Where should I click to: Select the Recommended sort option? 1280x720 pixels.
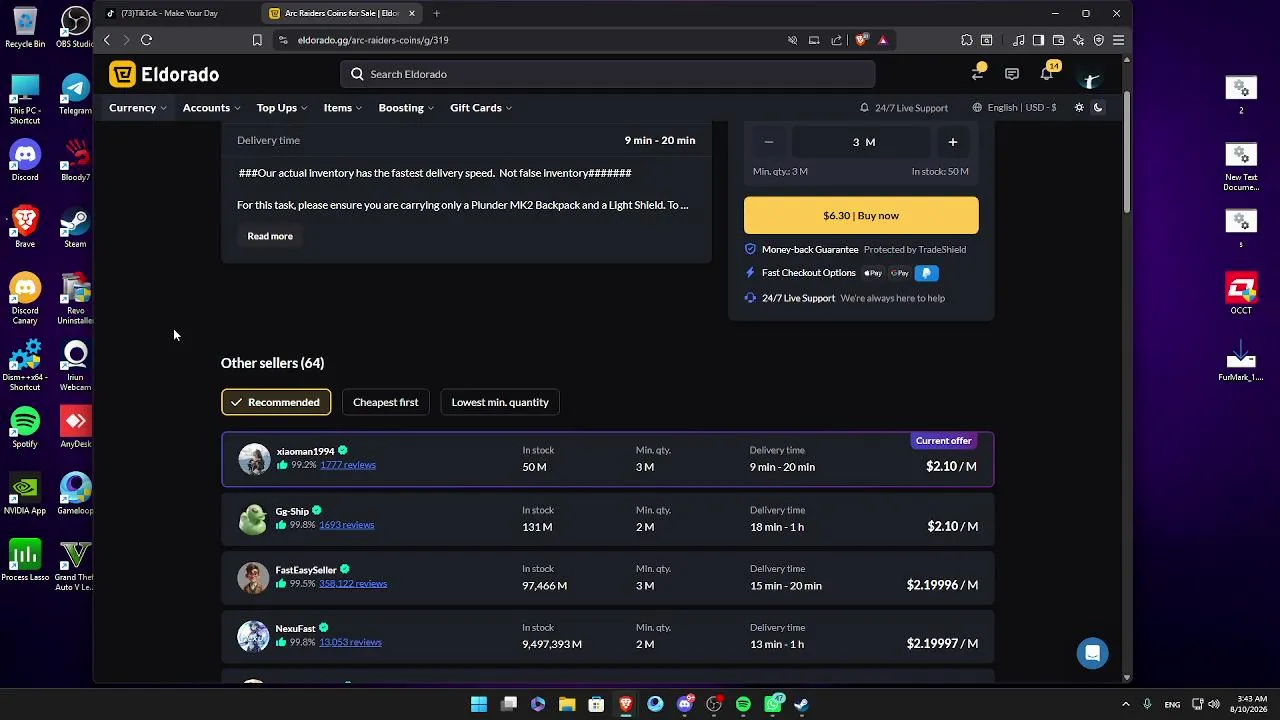pyautogui.click(x=276, y=402)
